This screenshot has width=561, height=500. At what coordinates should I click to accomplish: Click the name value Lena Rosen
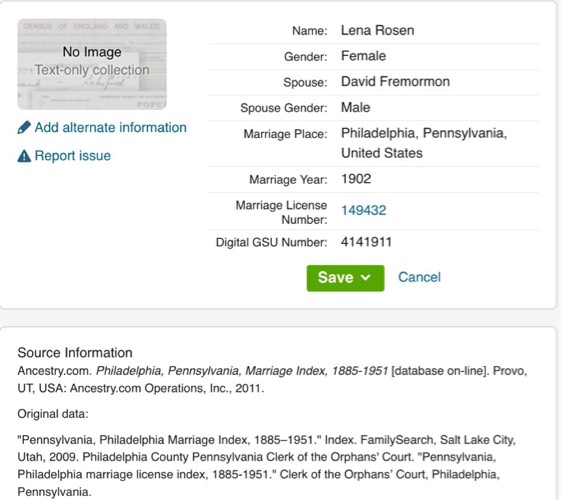pos(377,30)
